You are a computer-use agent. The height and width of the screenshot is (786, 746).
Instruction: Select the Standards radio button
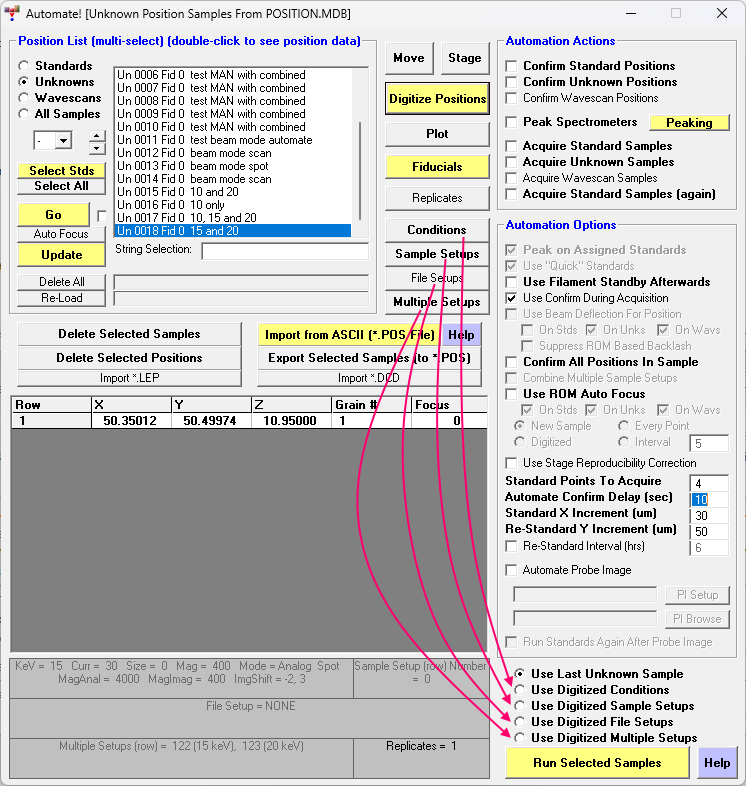[24, 66]
